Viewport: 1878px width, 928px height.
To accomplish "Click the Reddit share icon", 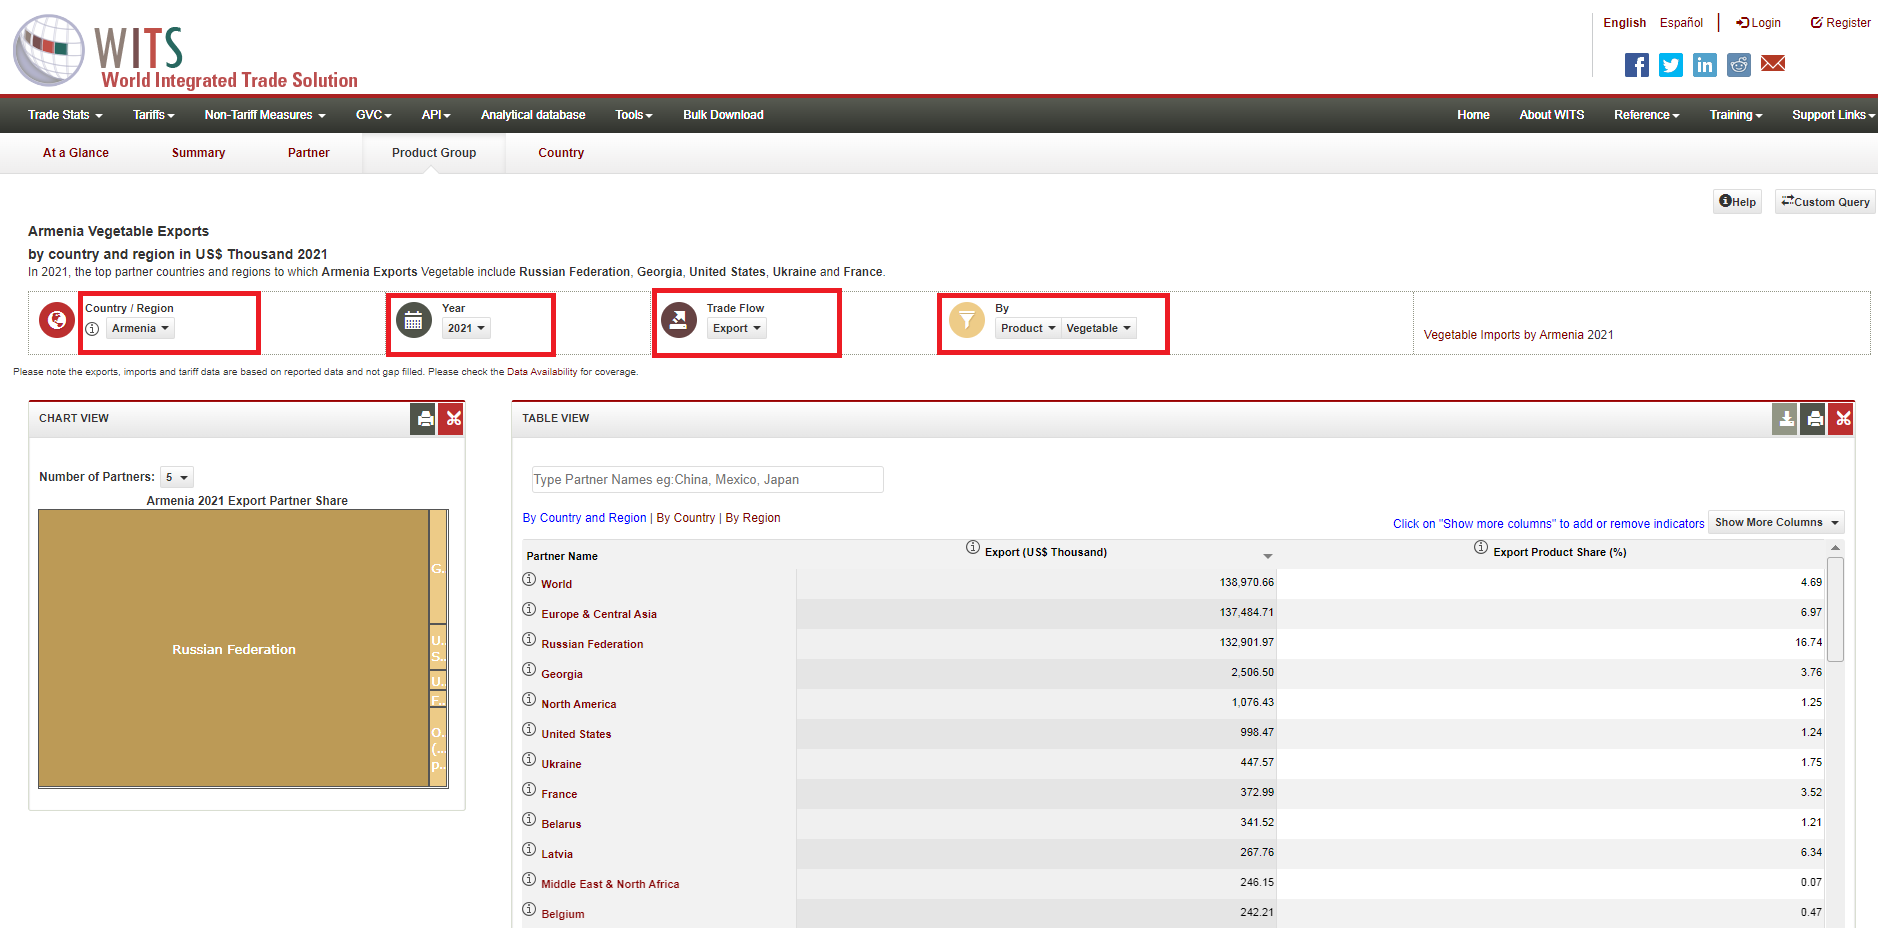I will 1739,65.
